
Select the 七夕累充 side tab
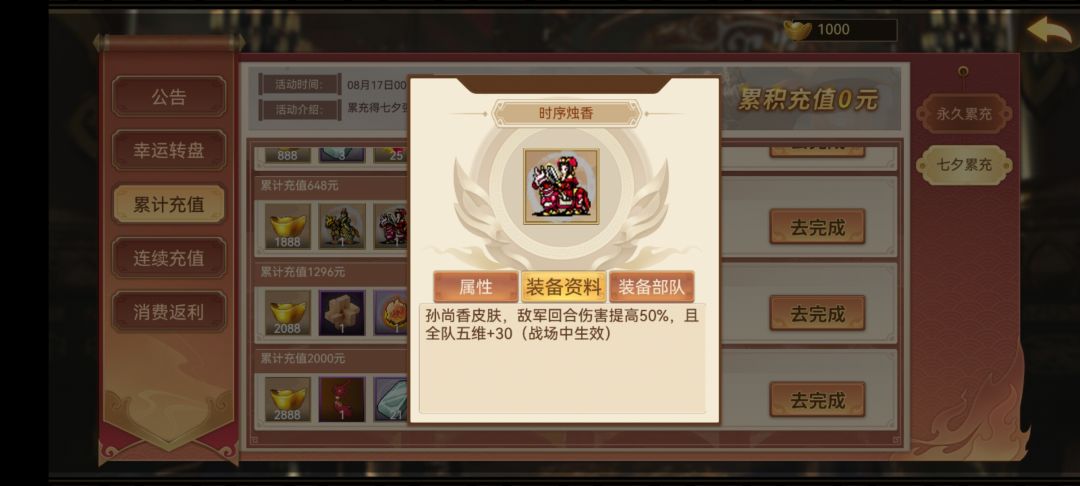(x=964, y=165)
